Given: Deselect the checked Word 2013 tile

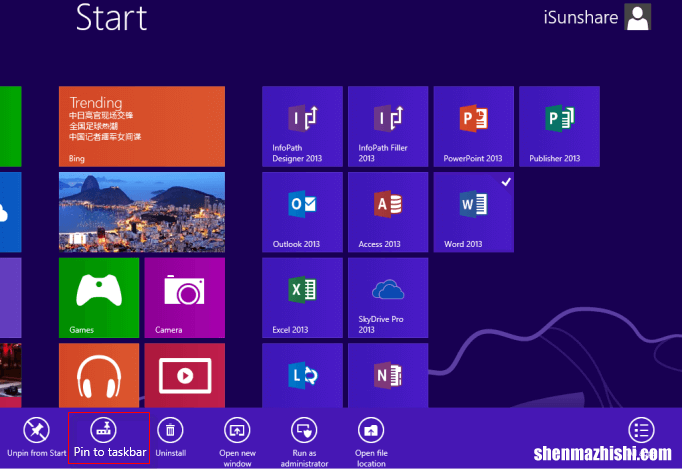Looking at the screenshot, I should tap(474, 212).
